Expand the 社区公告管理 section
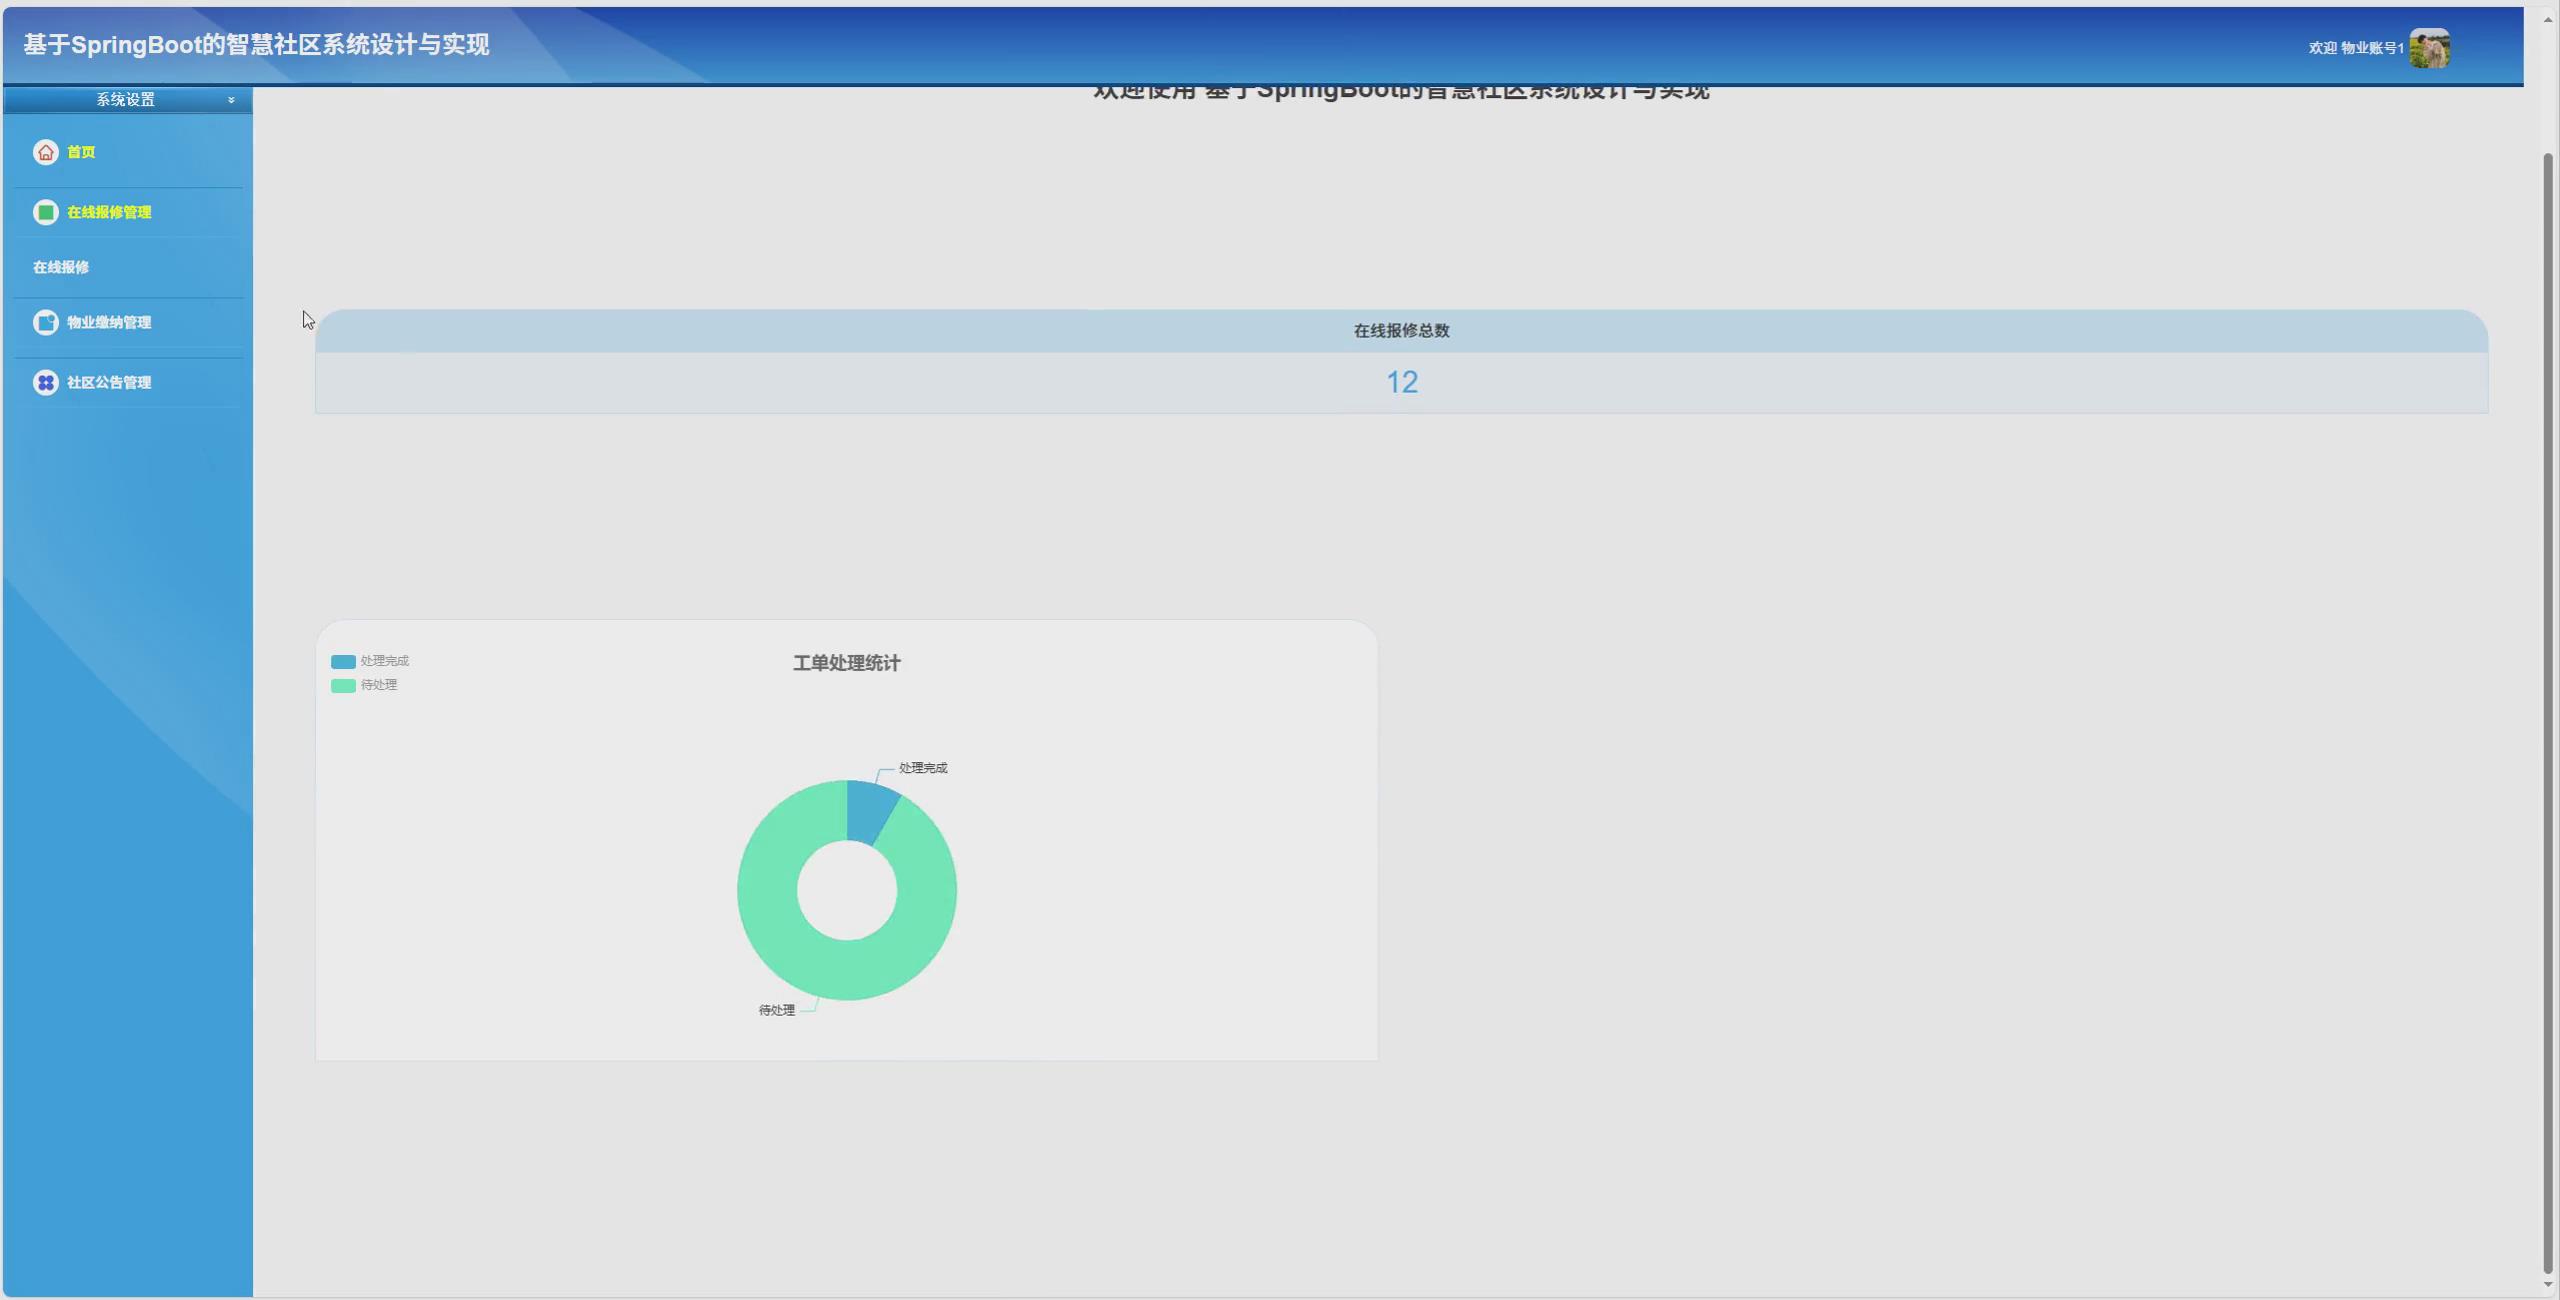 (110, 382)
